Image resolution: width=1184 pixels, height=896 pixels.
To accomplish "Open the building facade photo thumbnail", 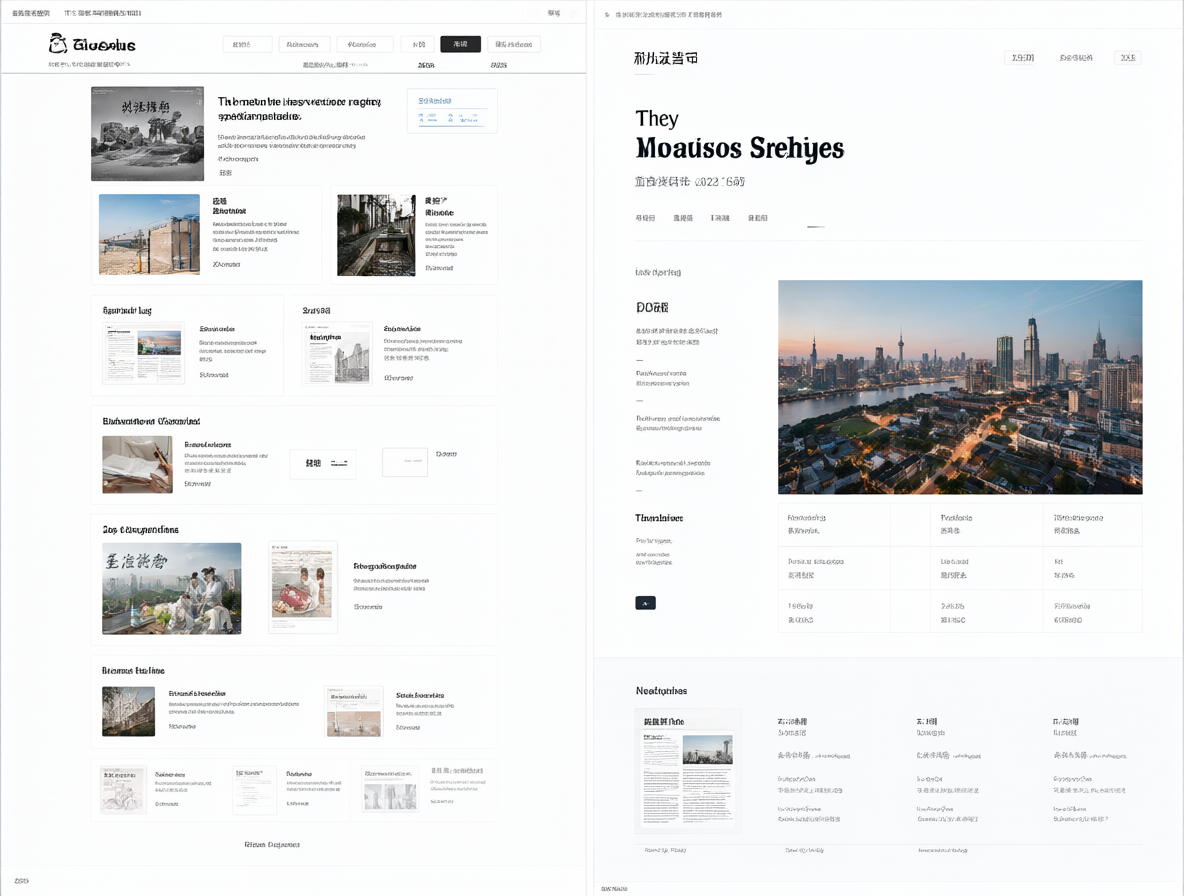I will coord(128,711).
